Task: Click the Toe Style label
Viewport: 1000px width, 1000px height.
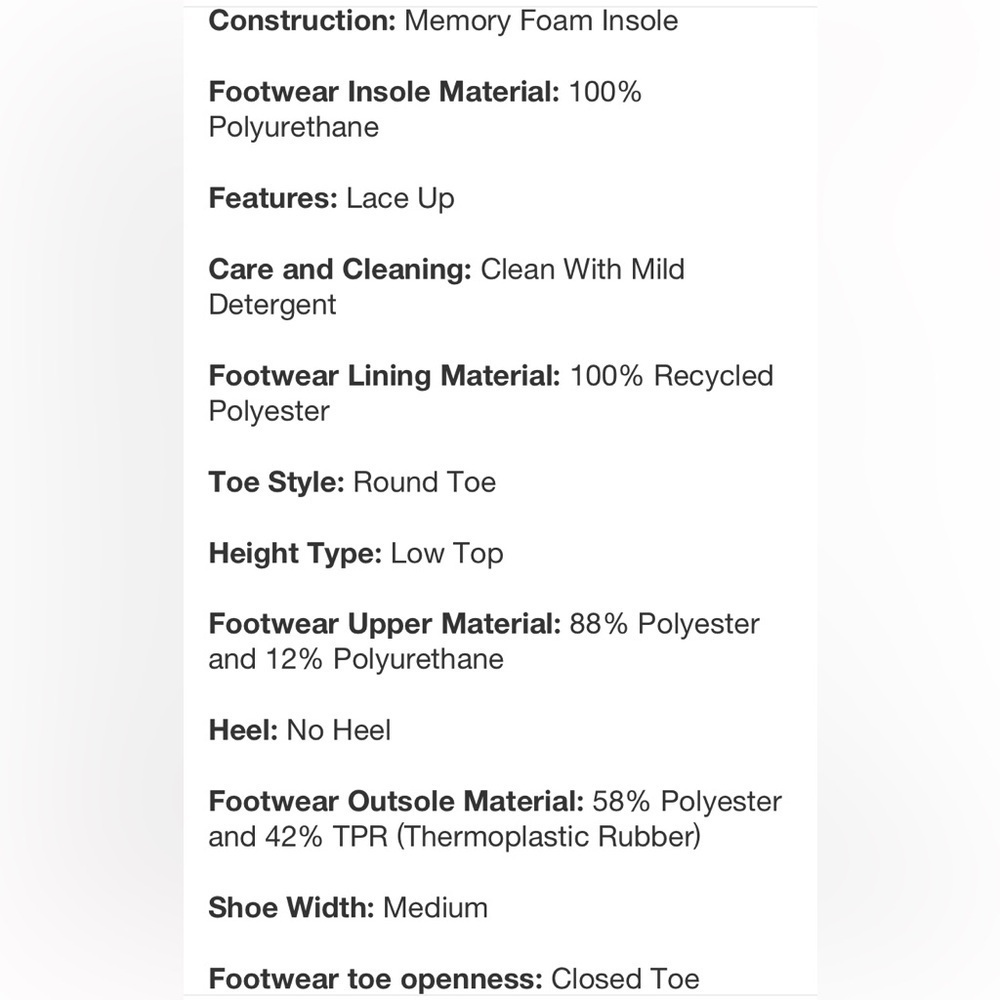Action: [276, 482]
